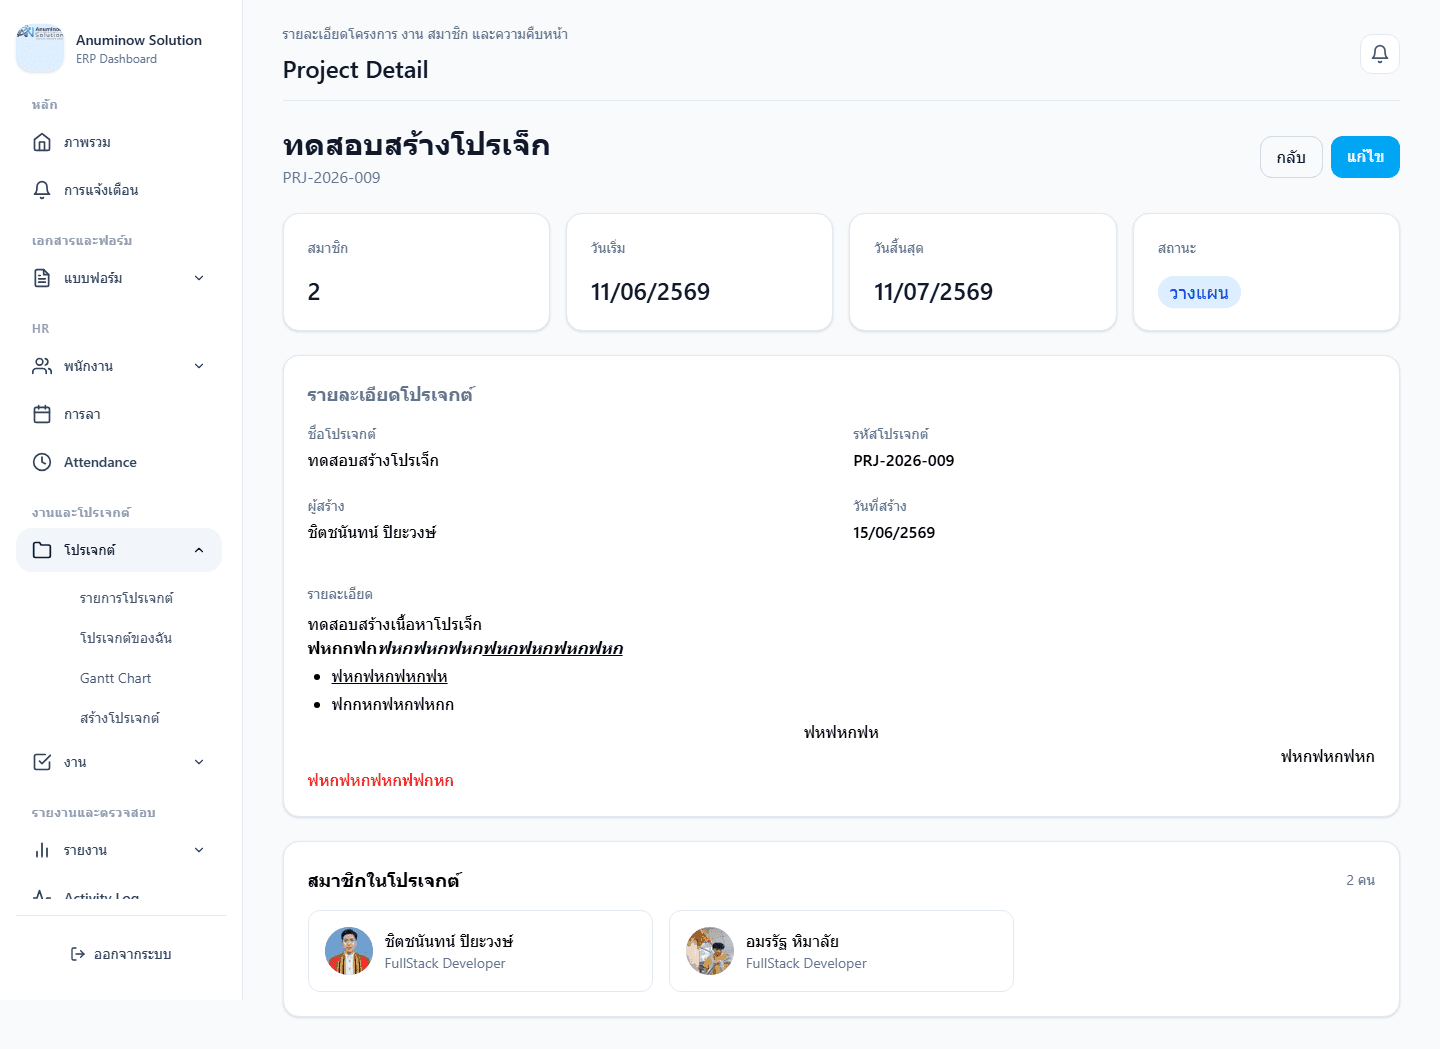Click the logout arrow icon

[78, 954]
